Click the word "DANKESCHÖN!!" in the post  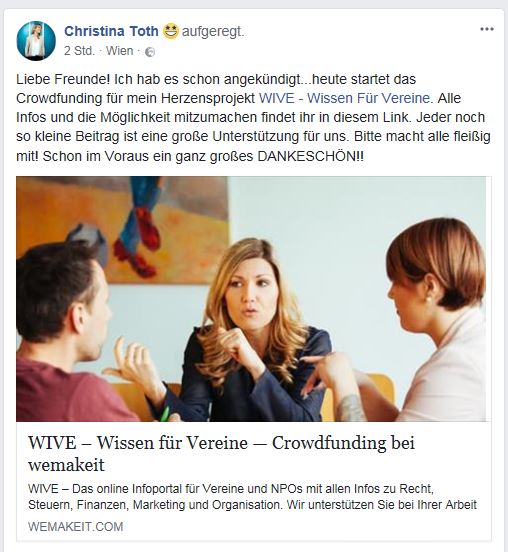point(311,156)
